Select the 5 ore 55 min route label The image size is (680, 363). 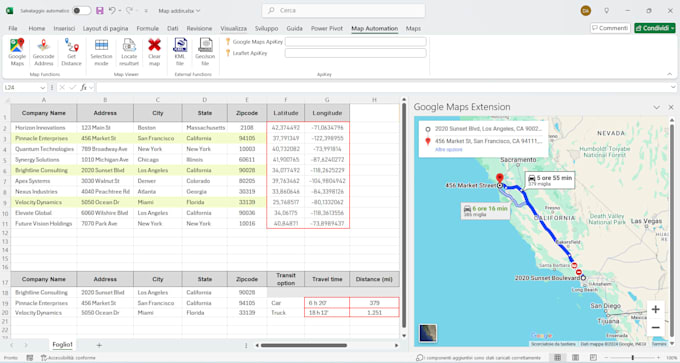click(x=550, y=180)
